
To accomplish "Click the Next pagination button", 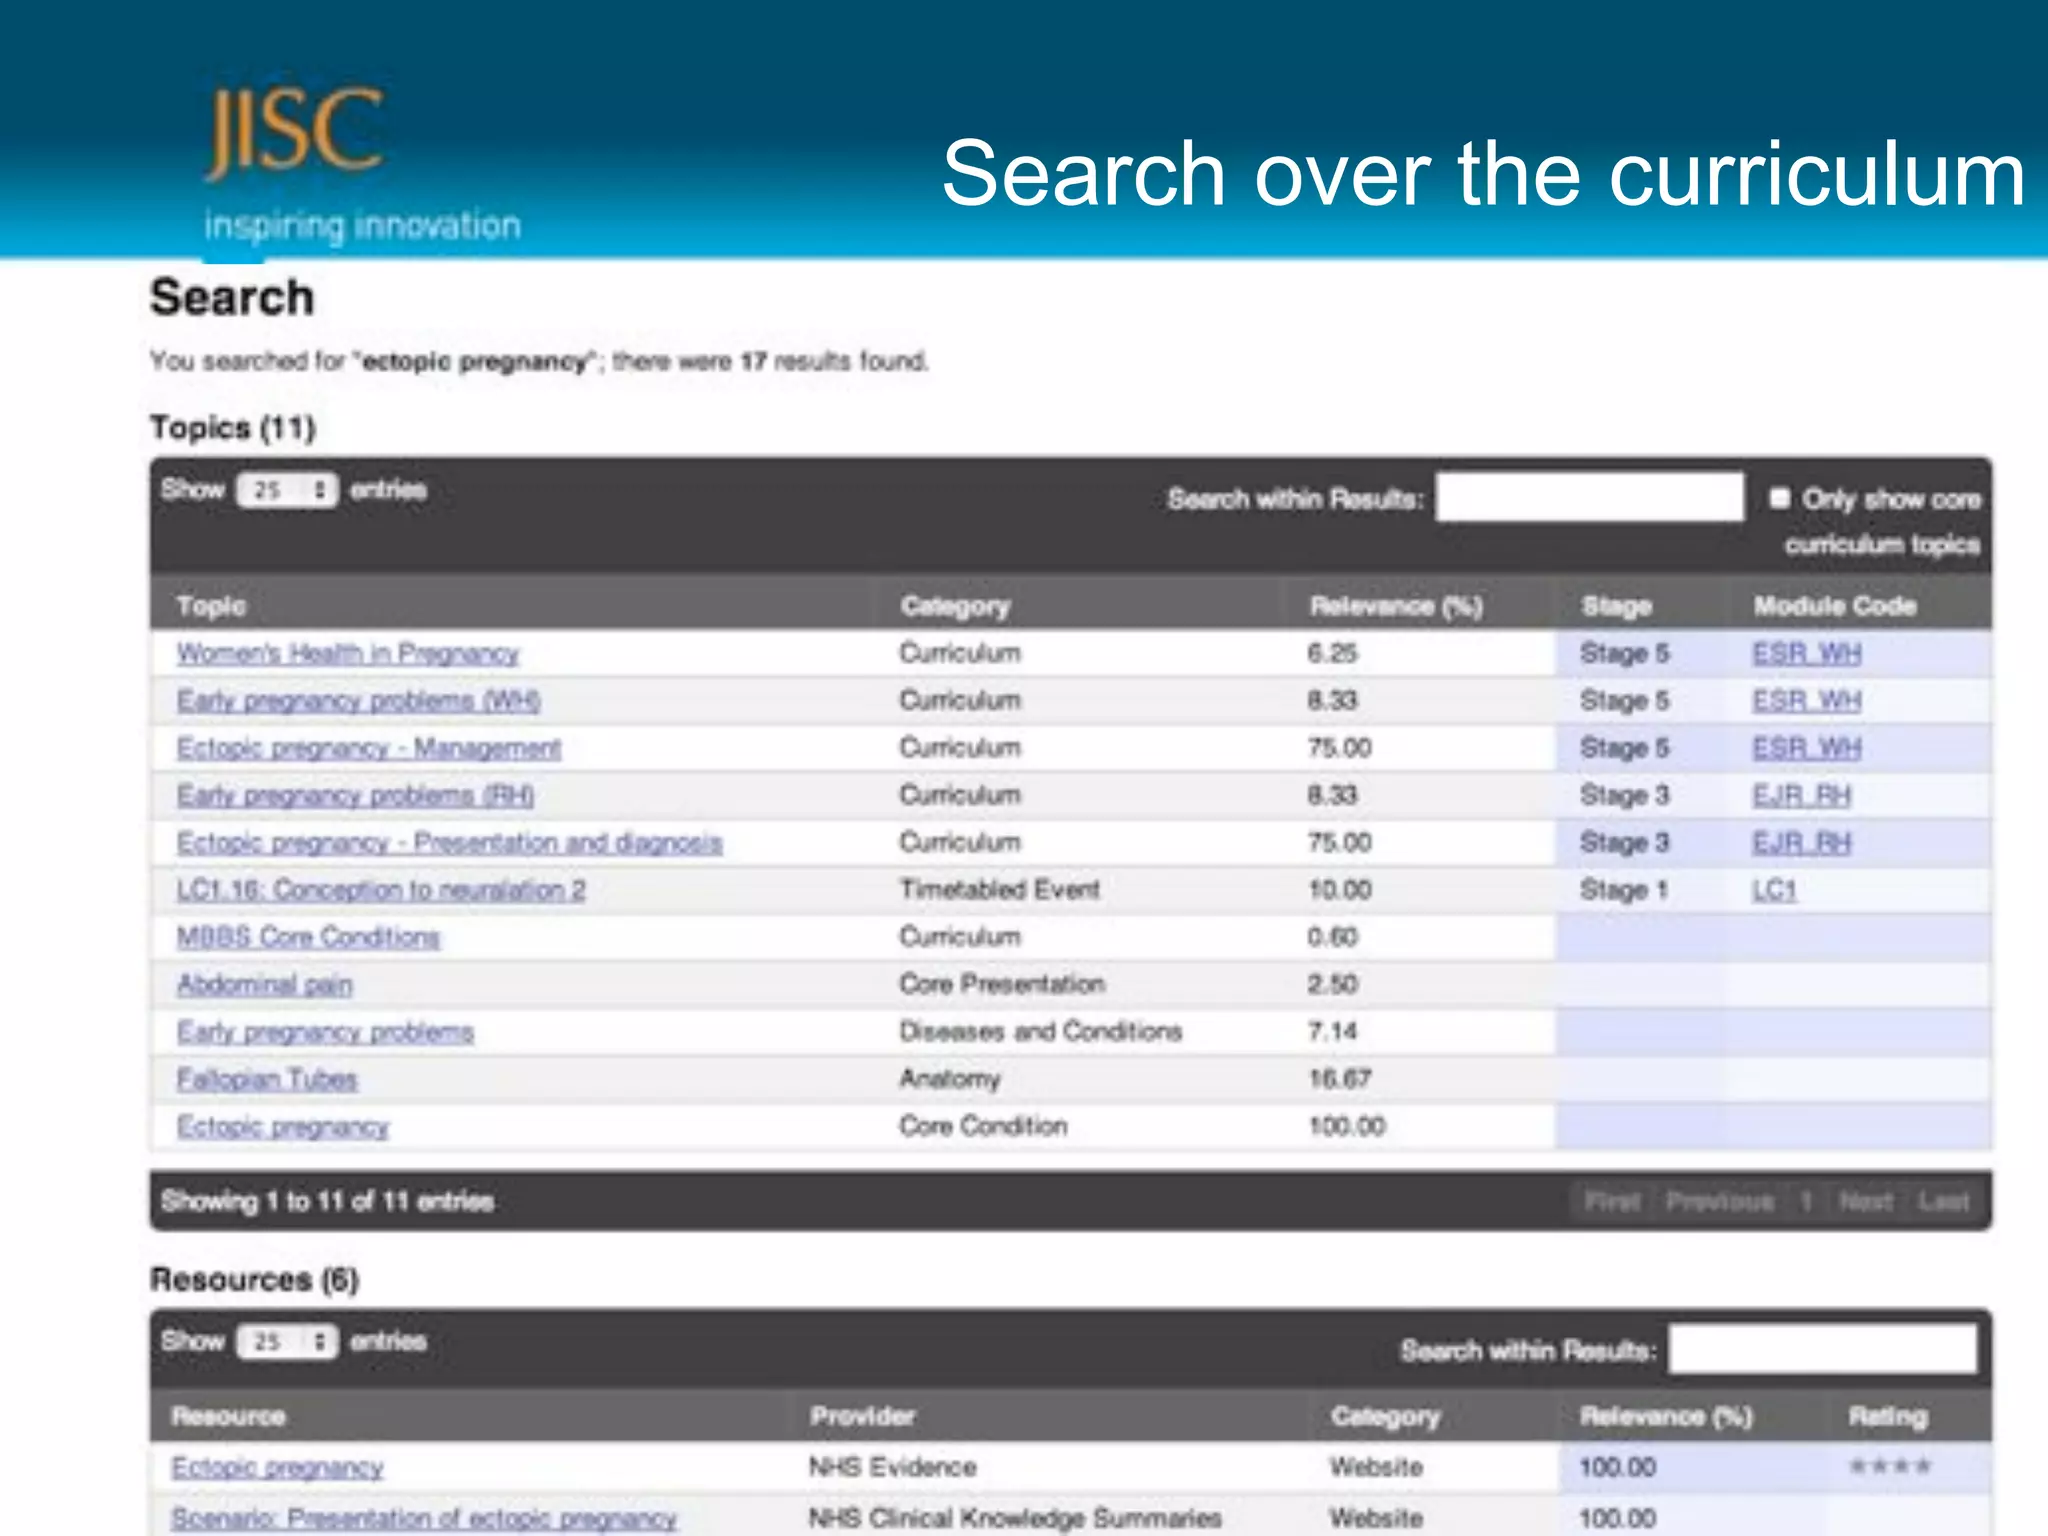I will click(1865, 1201).
